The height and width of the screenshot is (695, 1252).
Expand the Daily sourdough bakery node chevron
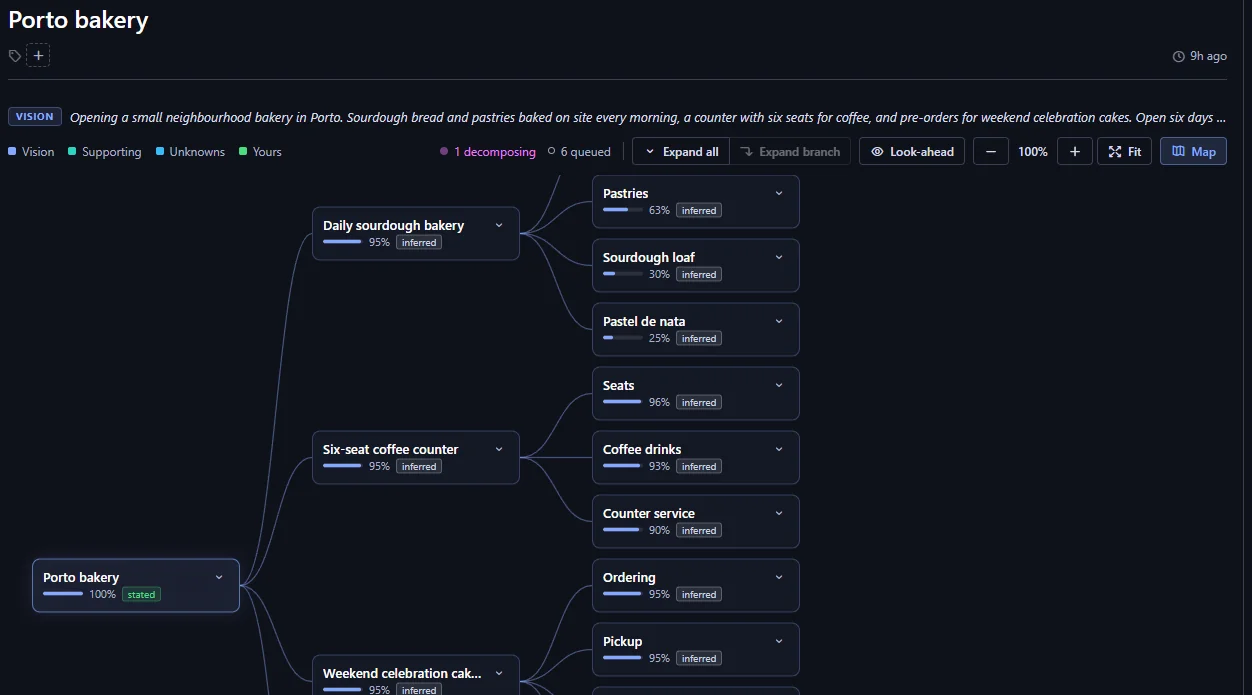(x=499, y=225)
